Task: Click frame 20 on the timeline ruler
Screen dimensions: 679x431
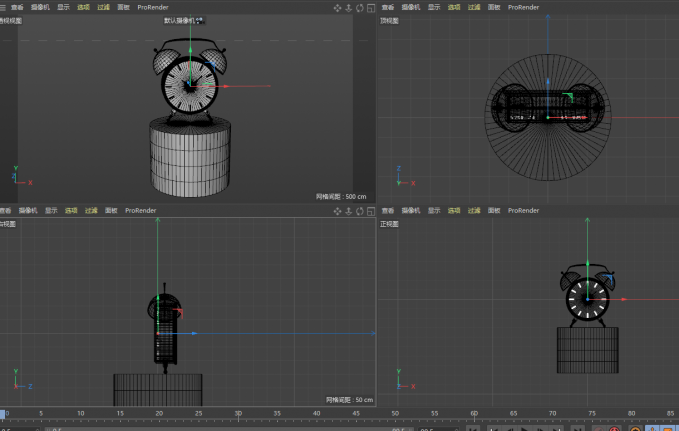Action: [159, 414]
